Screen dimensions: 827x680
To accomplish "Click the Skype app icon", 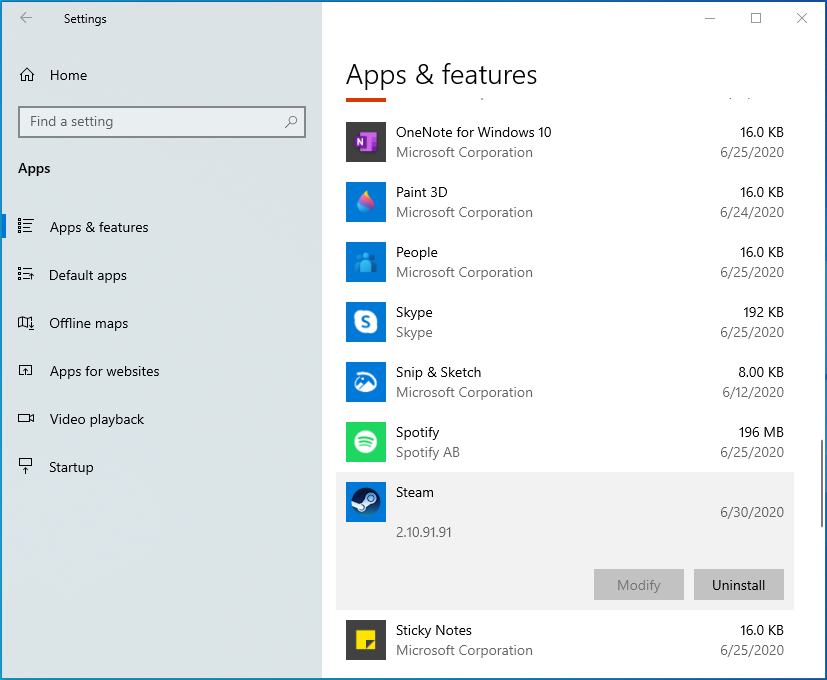I will pos(366,322).
